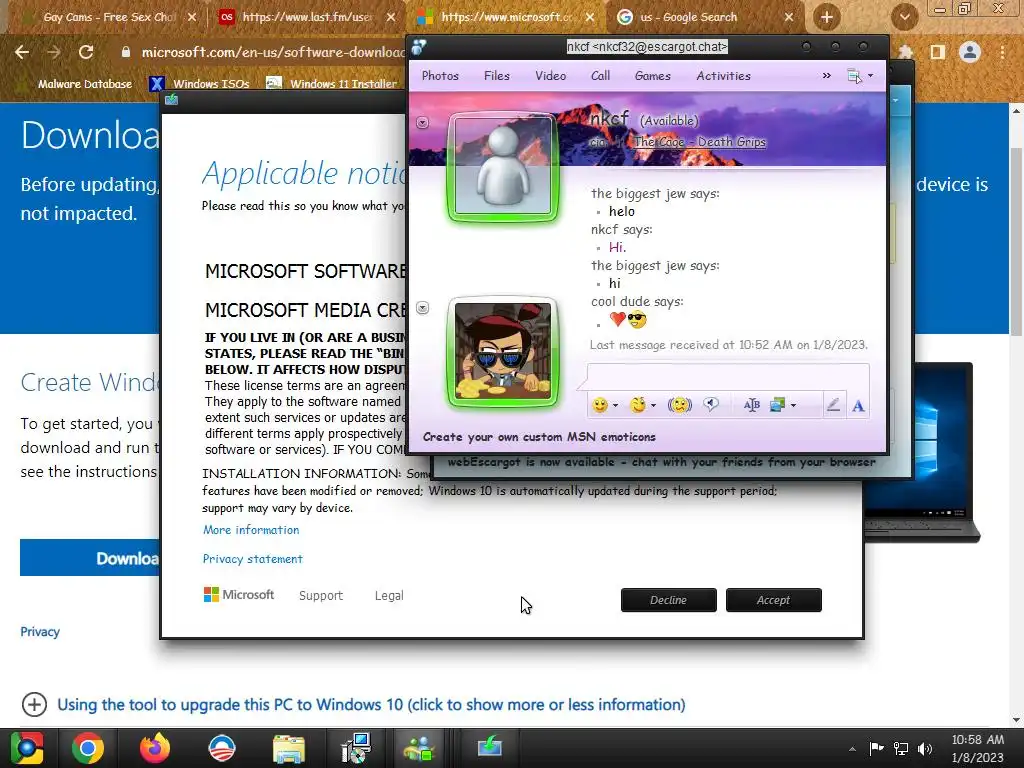The image size is (1024, 768).
Task: Open the Files menu in chat window
Action: point(496,76)
